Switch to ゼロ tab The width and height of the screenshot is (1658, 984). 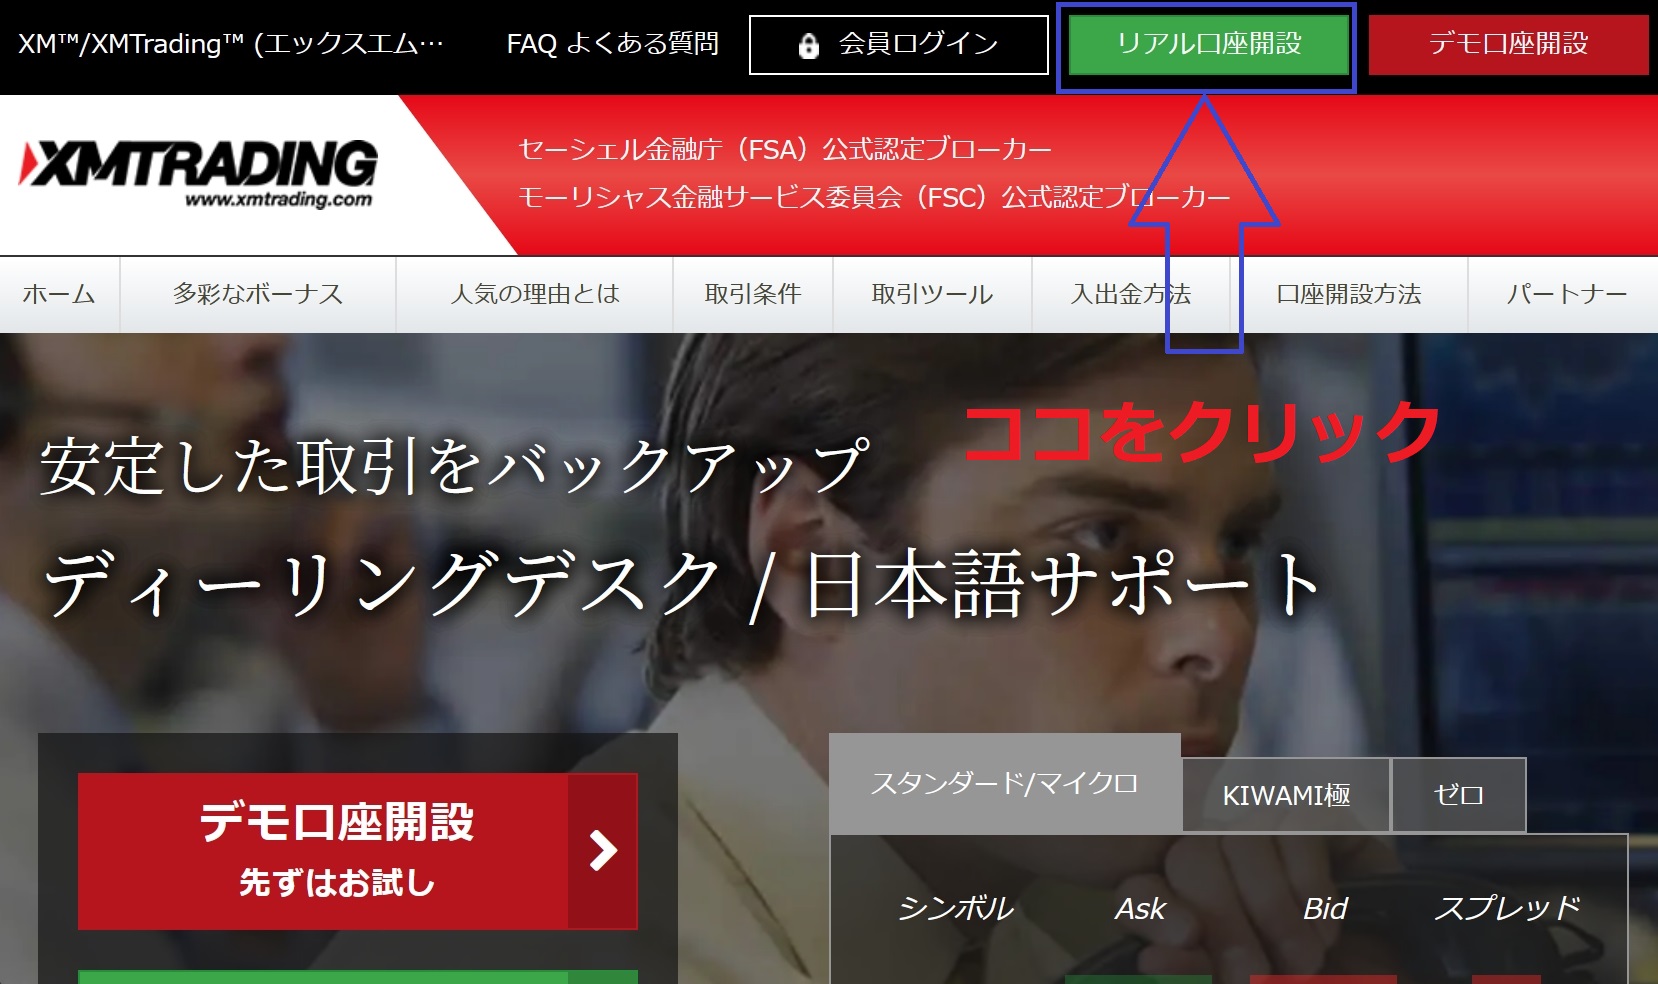(x=1459, y=795)
